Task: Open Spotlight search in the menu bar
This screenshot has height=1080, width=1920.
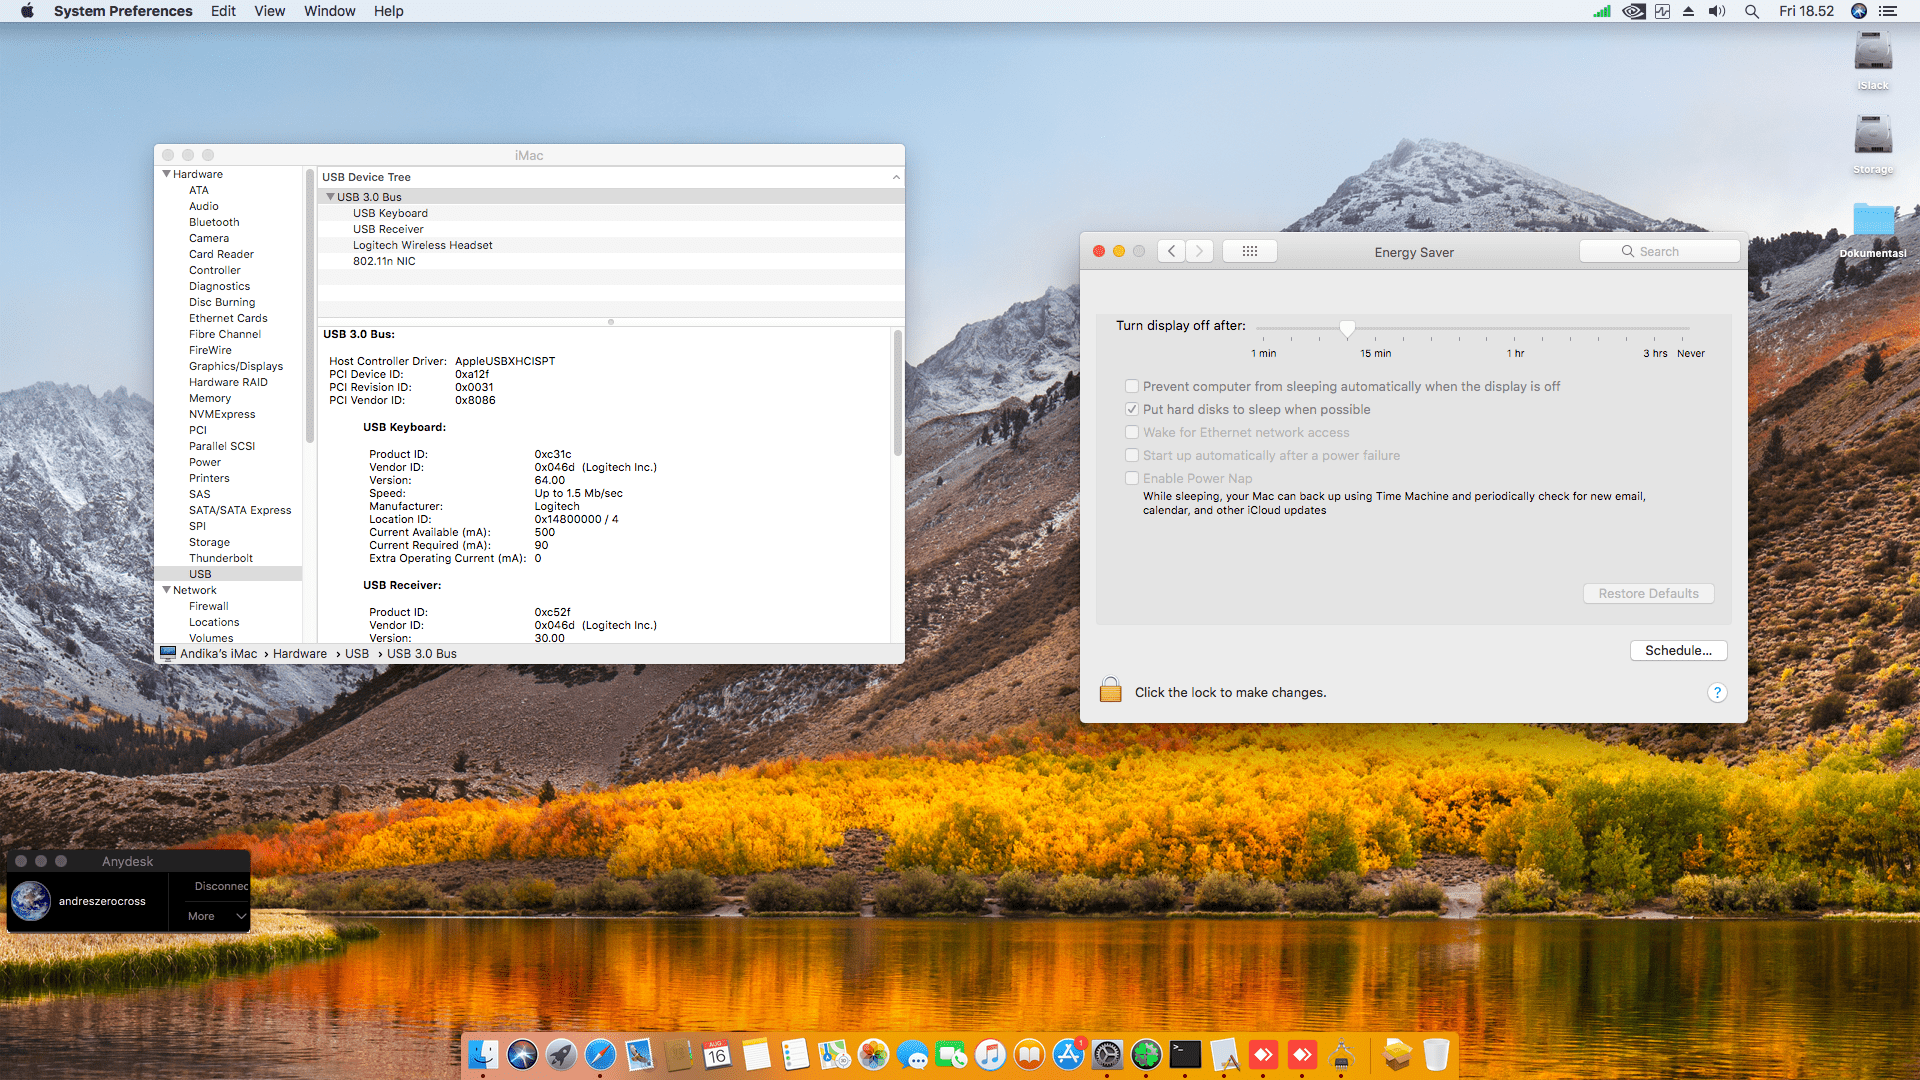Action: click(1751, 11)
